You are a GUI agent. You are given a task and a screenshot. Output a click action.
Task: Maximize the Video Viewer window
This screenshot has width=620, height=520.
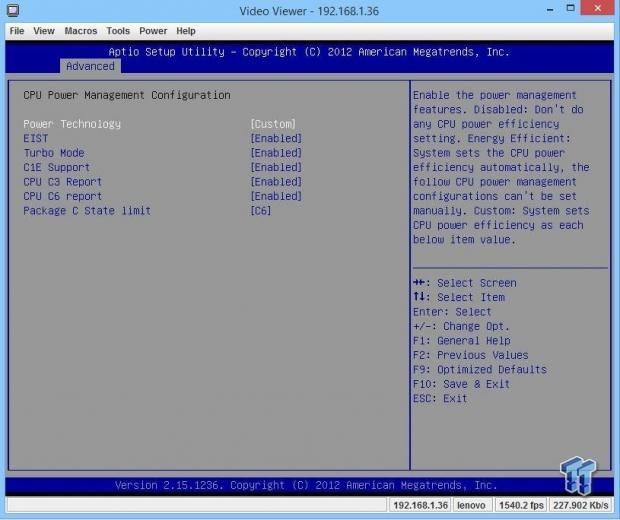(571, 8)
